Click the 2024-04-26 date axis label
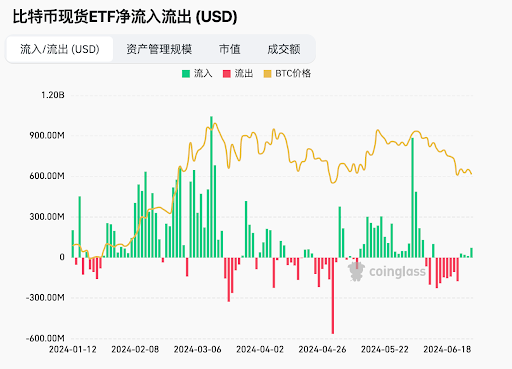Image resolution: width=512 pixels, height=369 pixels. pos(322,349)
